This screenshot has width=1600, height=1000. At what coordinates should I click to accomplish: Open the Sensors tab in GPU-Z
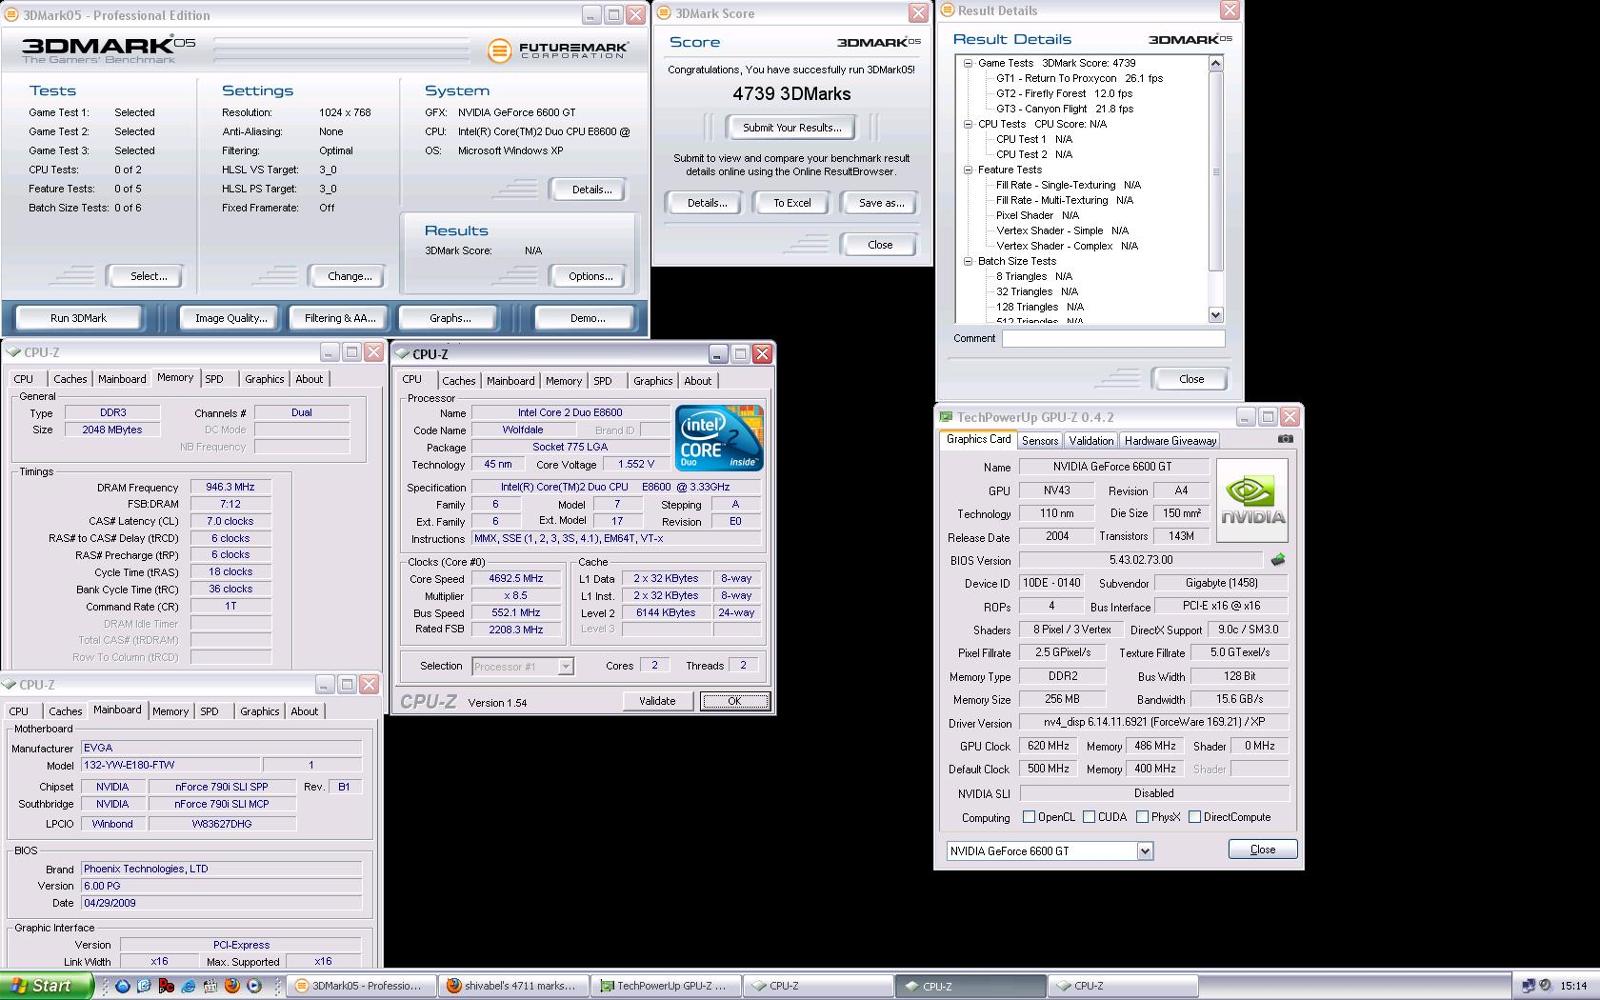click(x=1040, y=441)
